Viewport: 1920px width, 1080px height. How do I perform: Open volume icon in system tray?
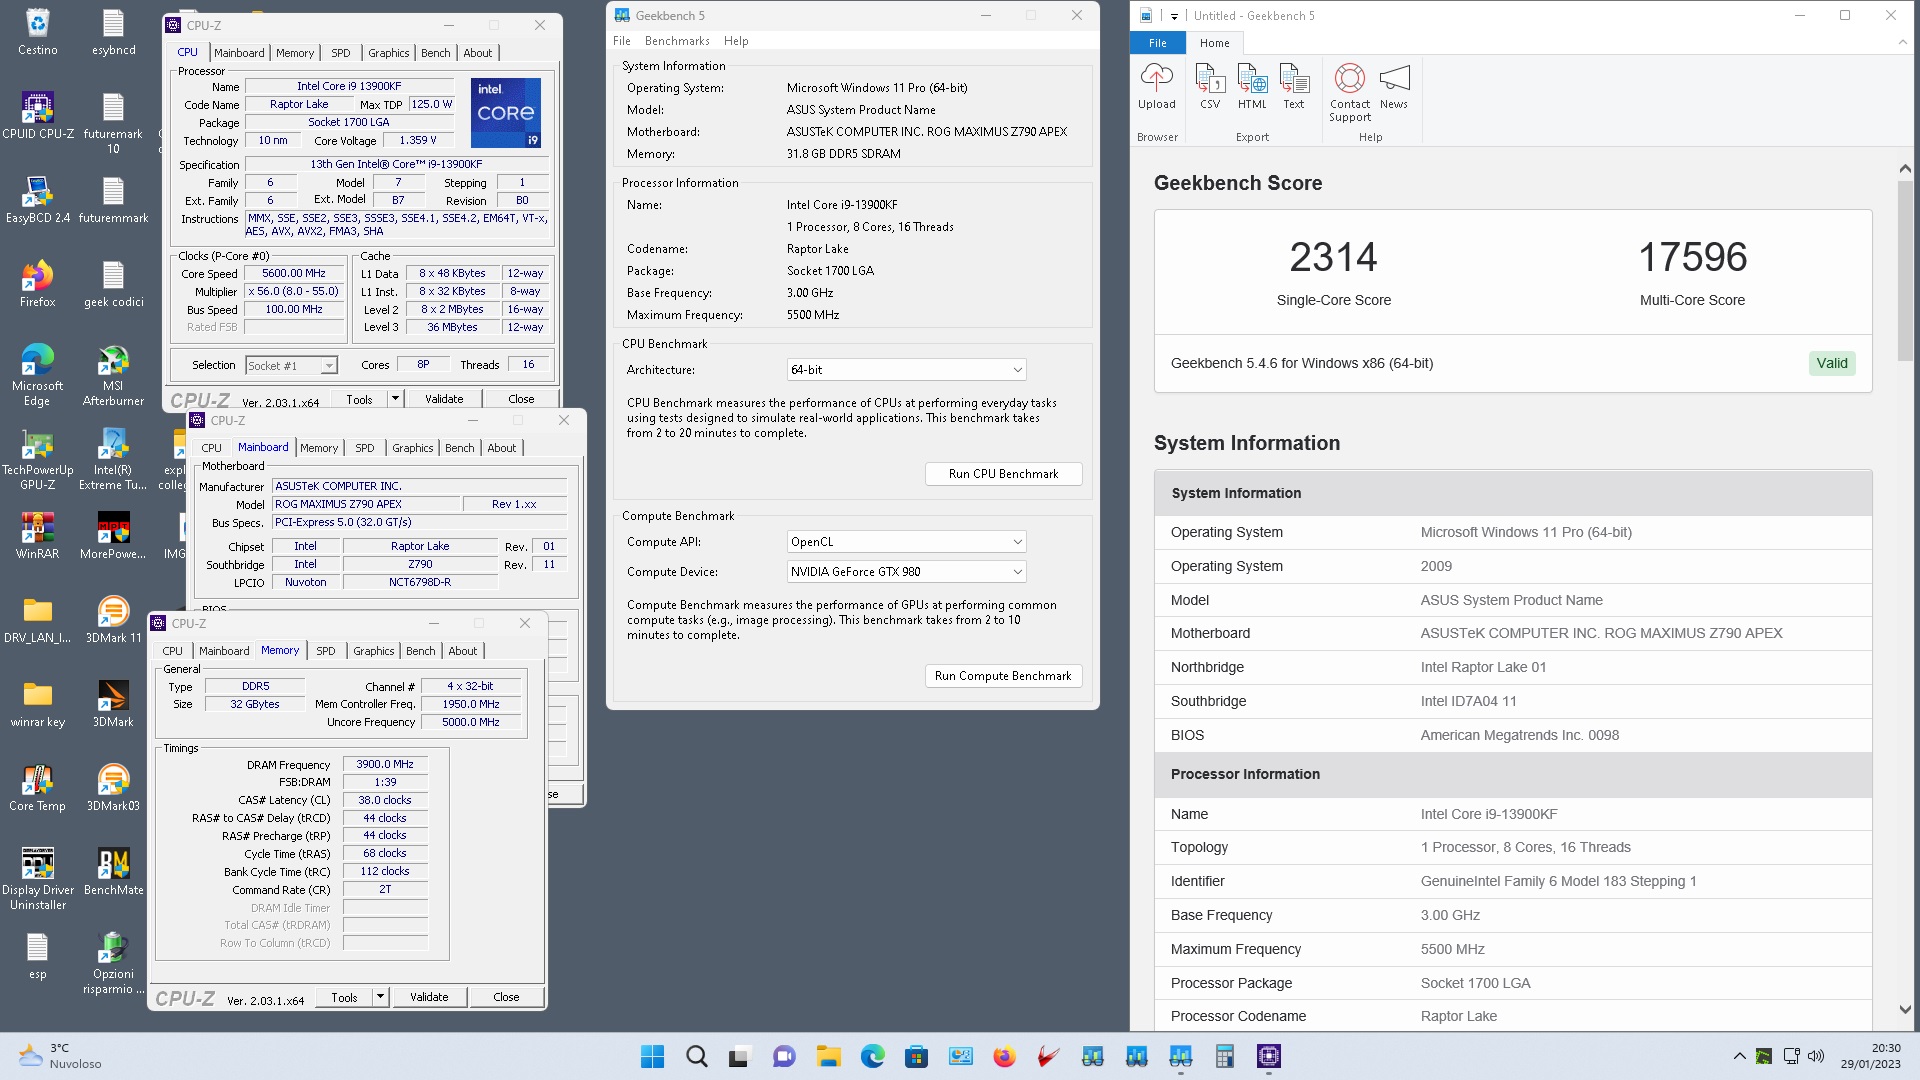click(x=1816, y=1056)
